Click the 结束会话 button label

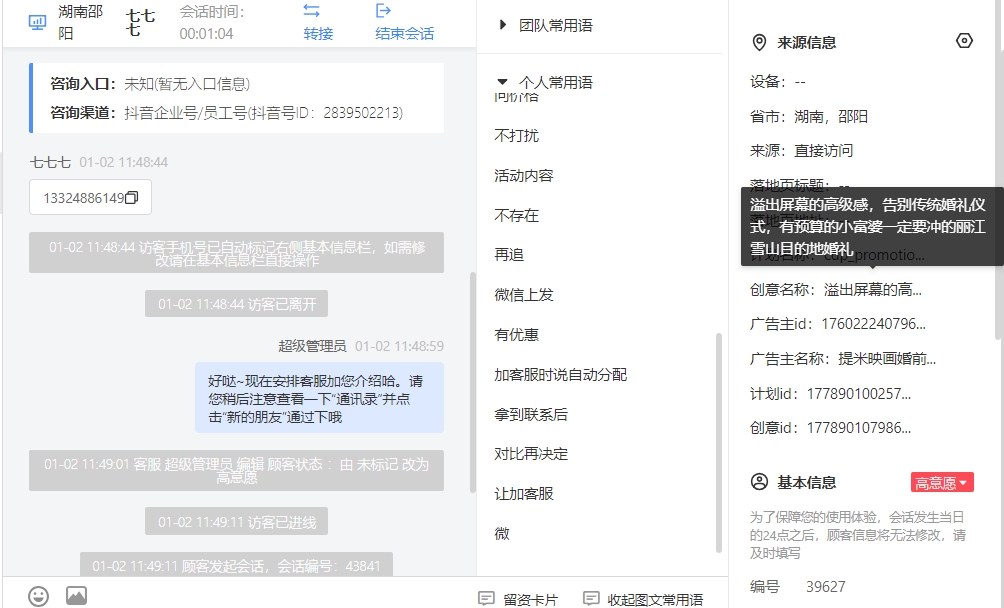click(405, 33)
